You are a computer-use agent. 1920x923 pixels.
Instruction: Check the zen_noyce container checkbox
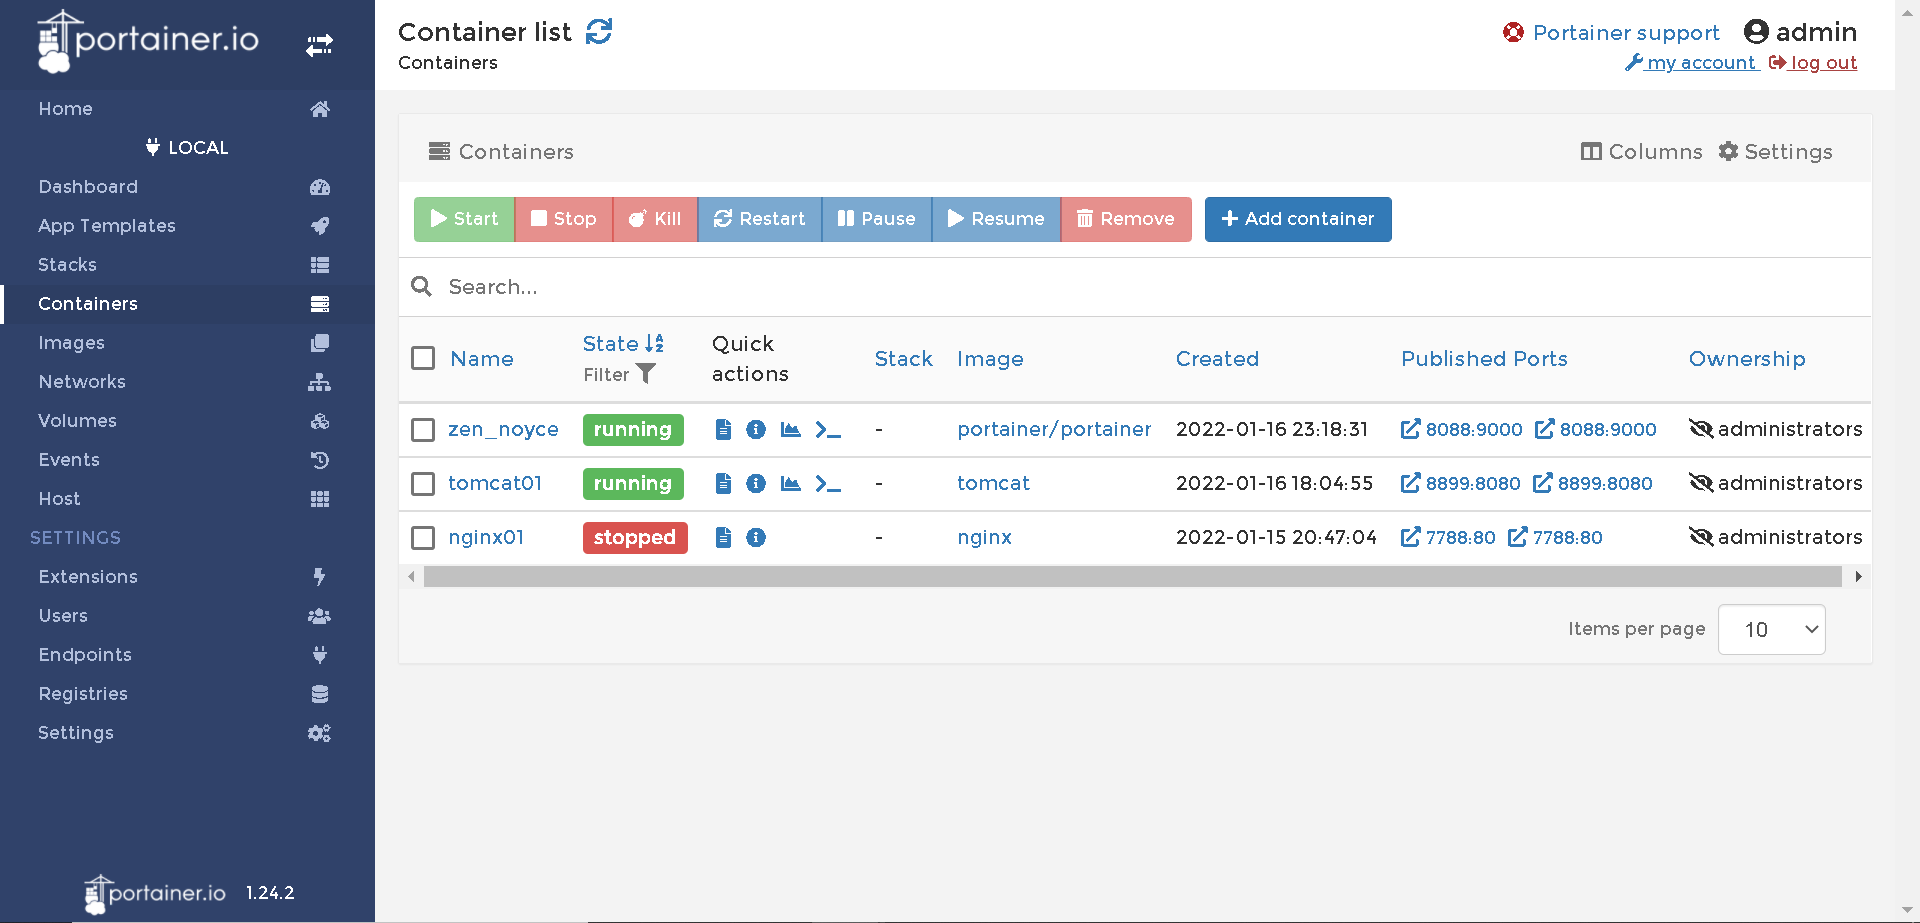coord(423,429)
